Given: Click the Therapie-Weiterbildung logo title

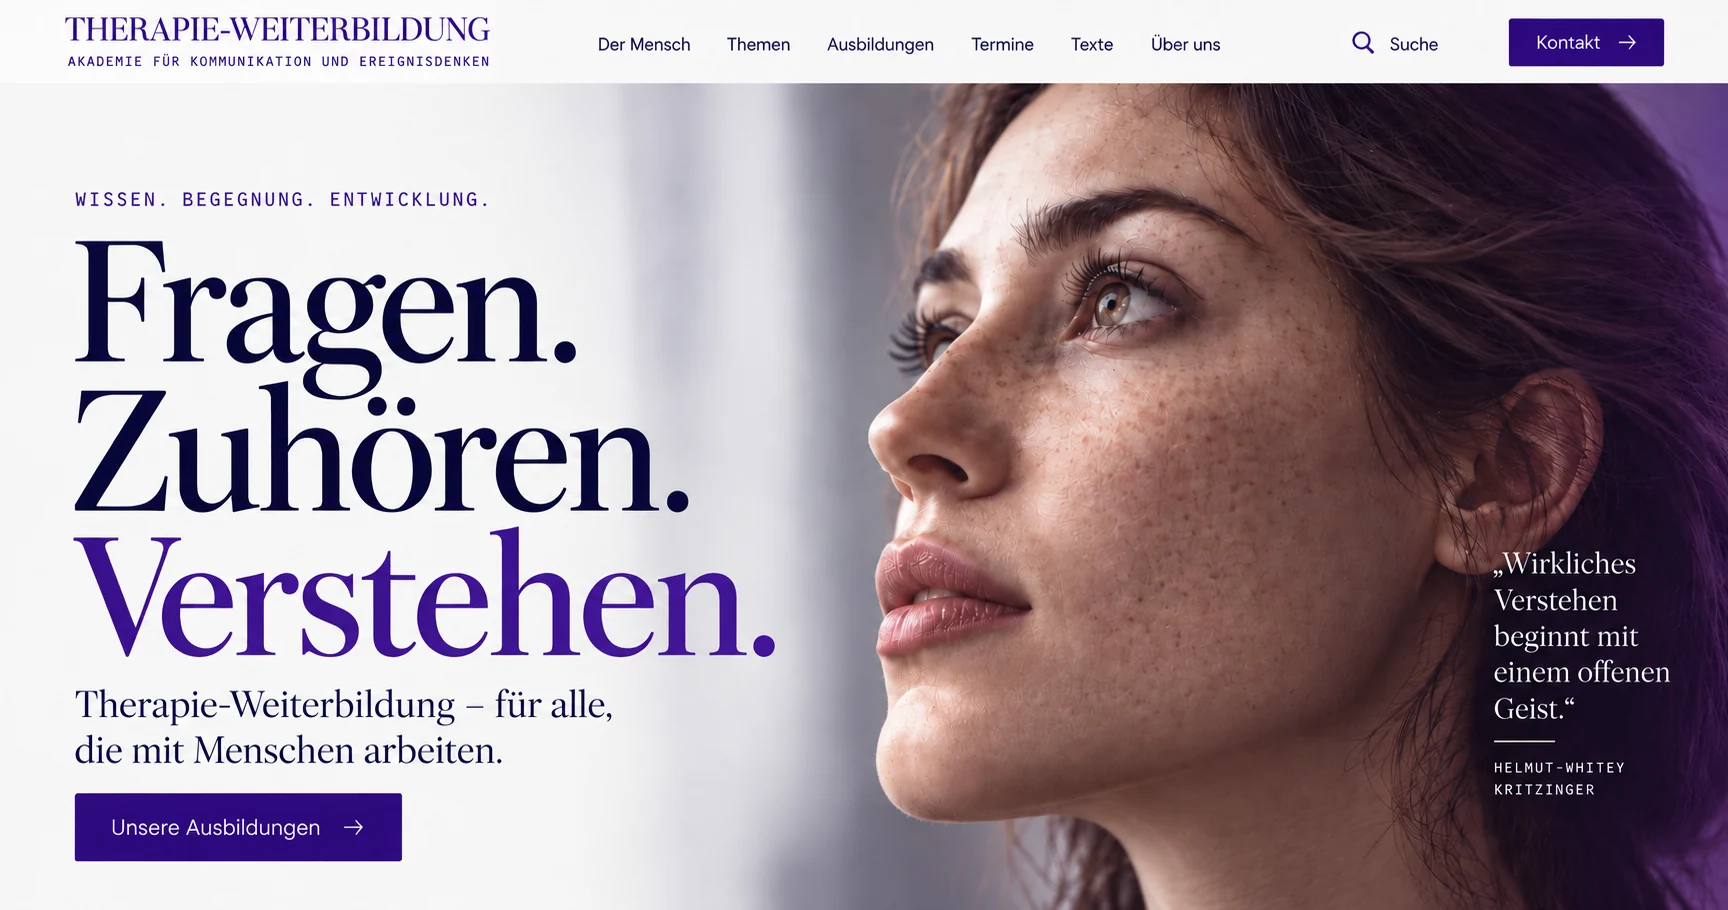Looking at the screenshot, I should click(x=277, y=29).
